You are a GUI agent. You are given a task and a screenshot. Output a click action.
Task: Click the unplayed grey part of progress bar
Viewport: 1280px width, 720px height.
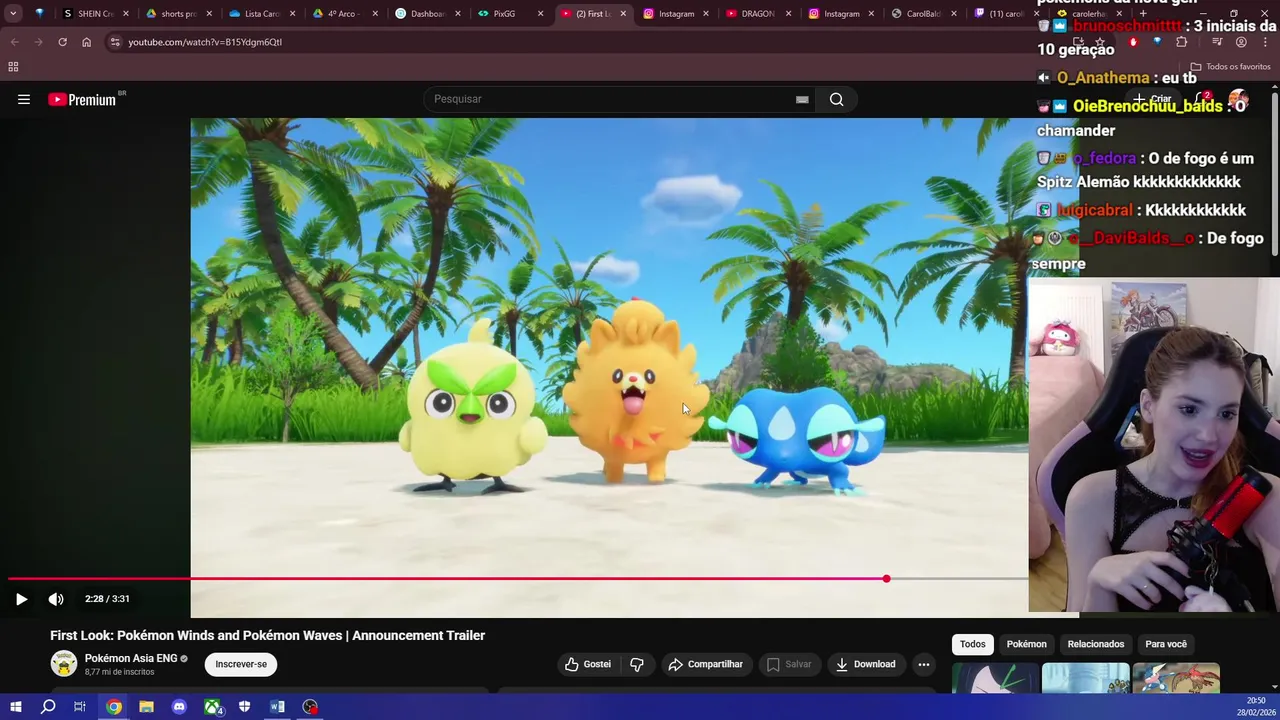point(957,579)
